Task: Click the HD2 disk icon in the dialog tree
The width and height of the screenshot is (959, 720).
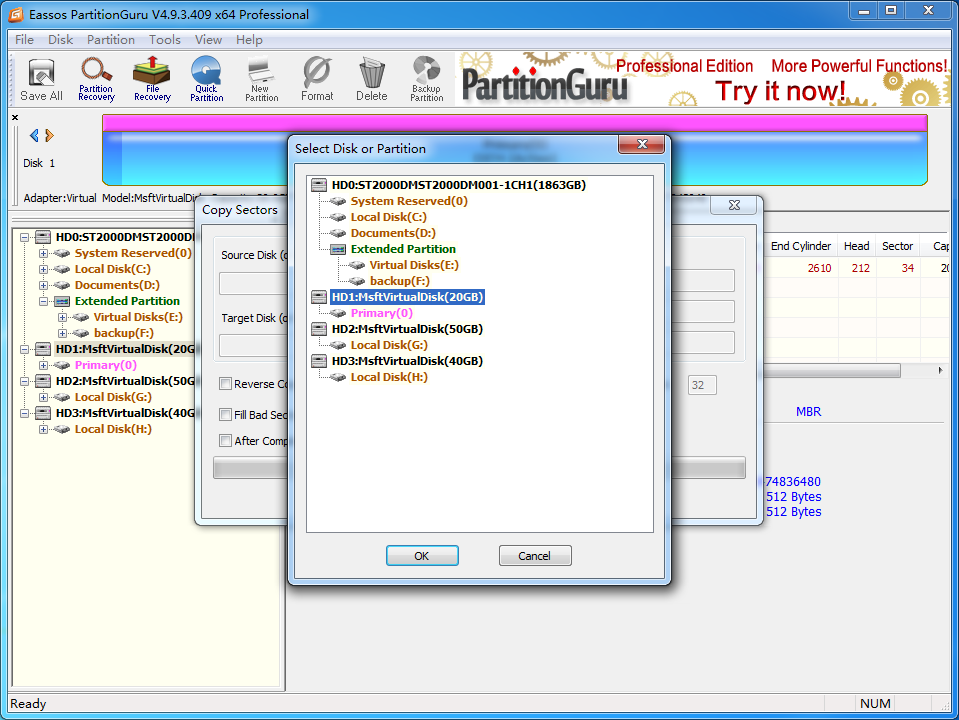Action: pos(319,329)
